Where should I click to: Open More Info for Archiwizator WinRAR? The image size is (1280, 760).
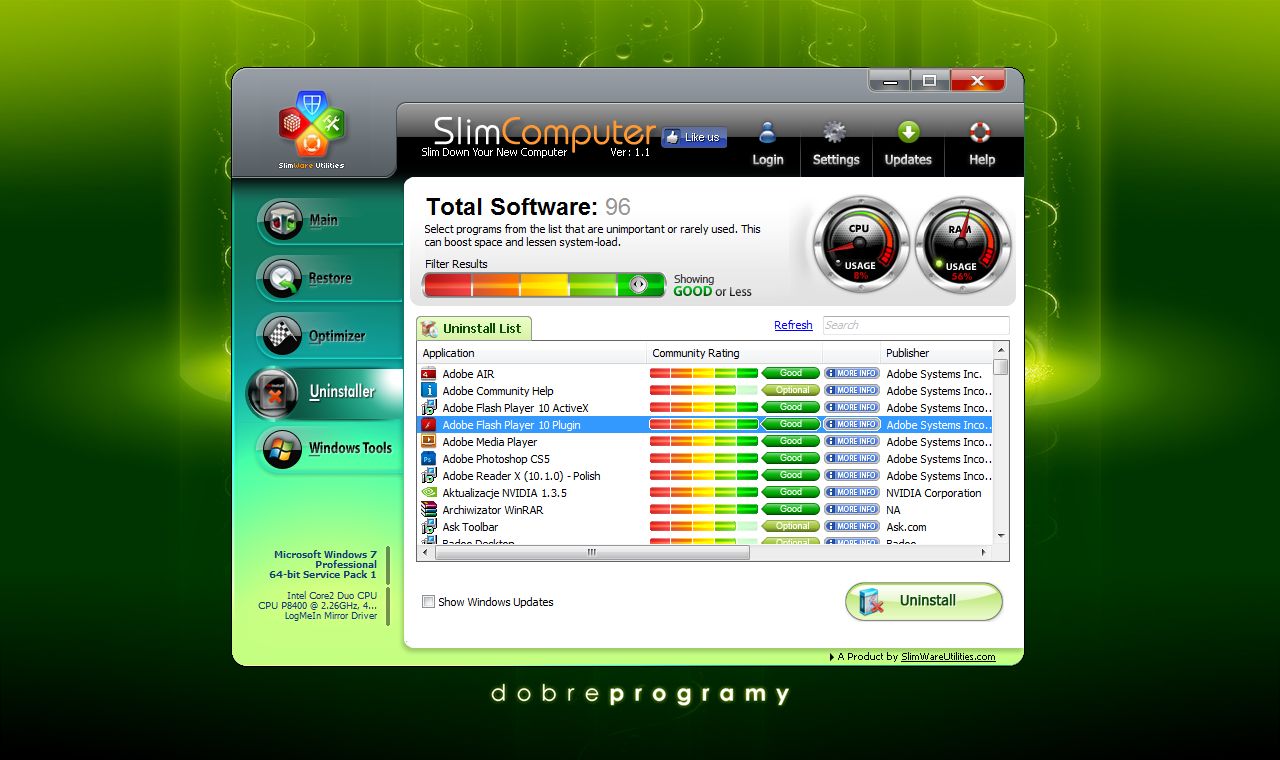pyautogui.click(x=852, y=509)
